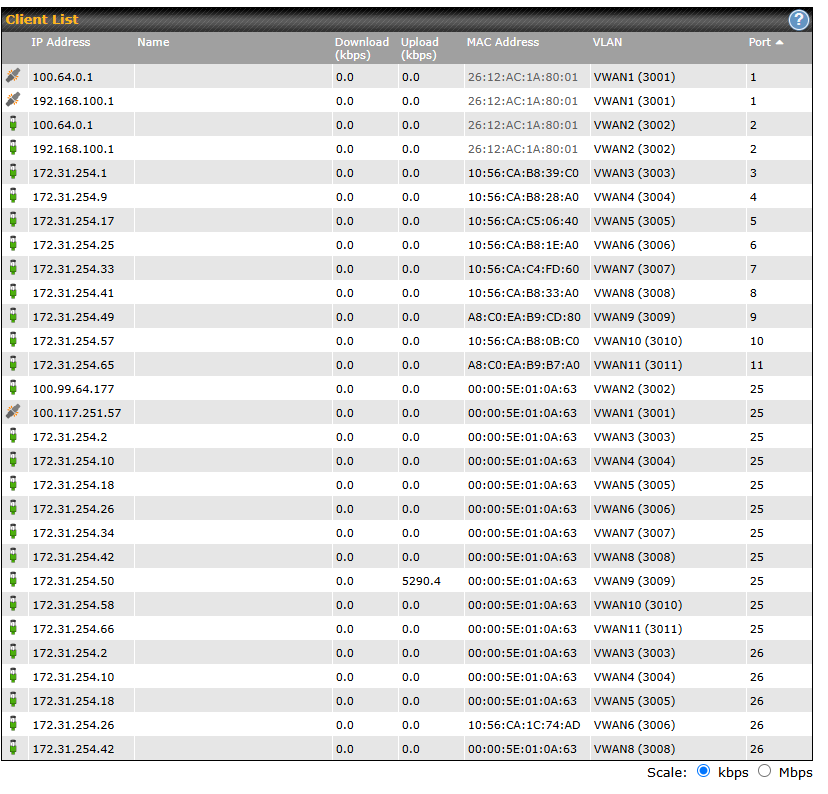828x794 pixels.
Task: Click VLAN VWAN10 (3010) on port 10
Action: pyautogui.click(x=638, y=341)
